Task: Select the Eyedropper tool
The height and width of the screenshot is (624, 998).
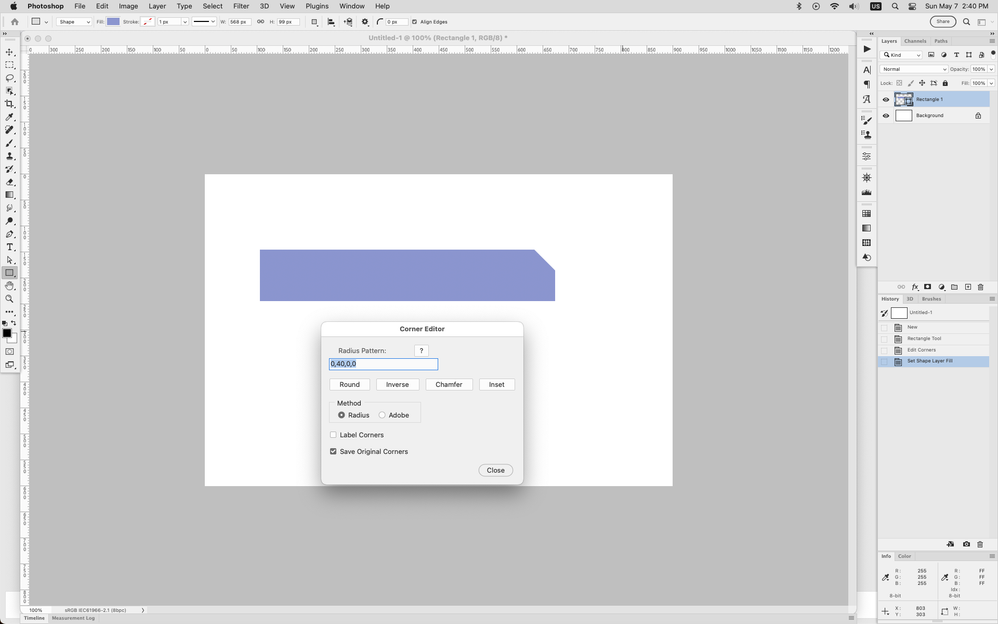Action: (10, 114)
